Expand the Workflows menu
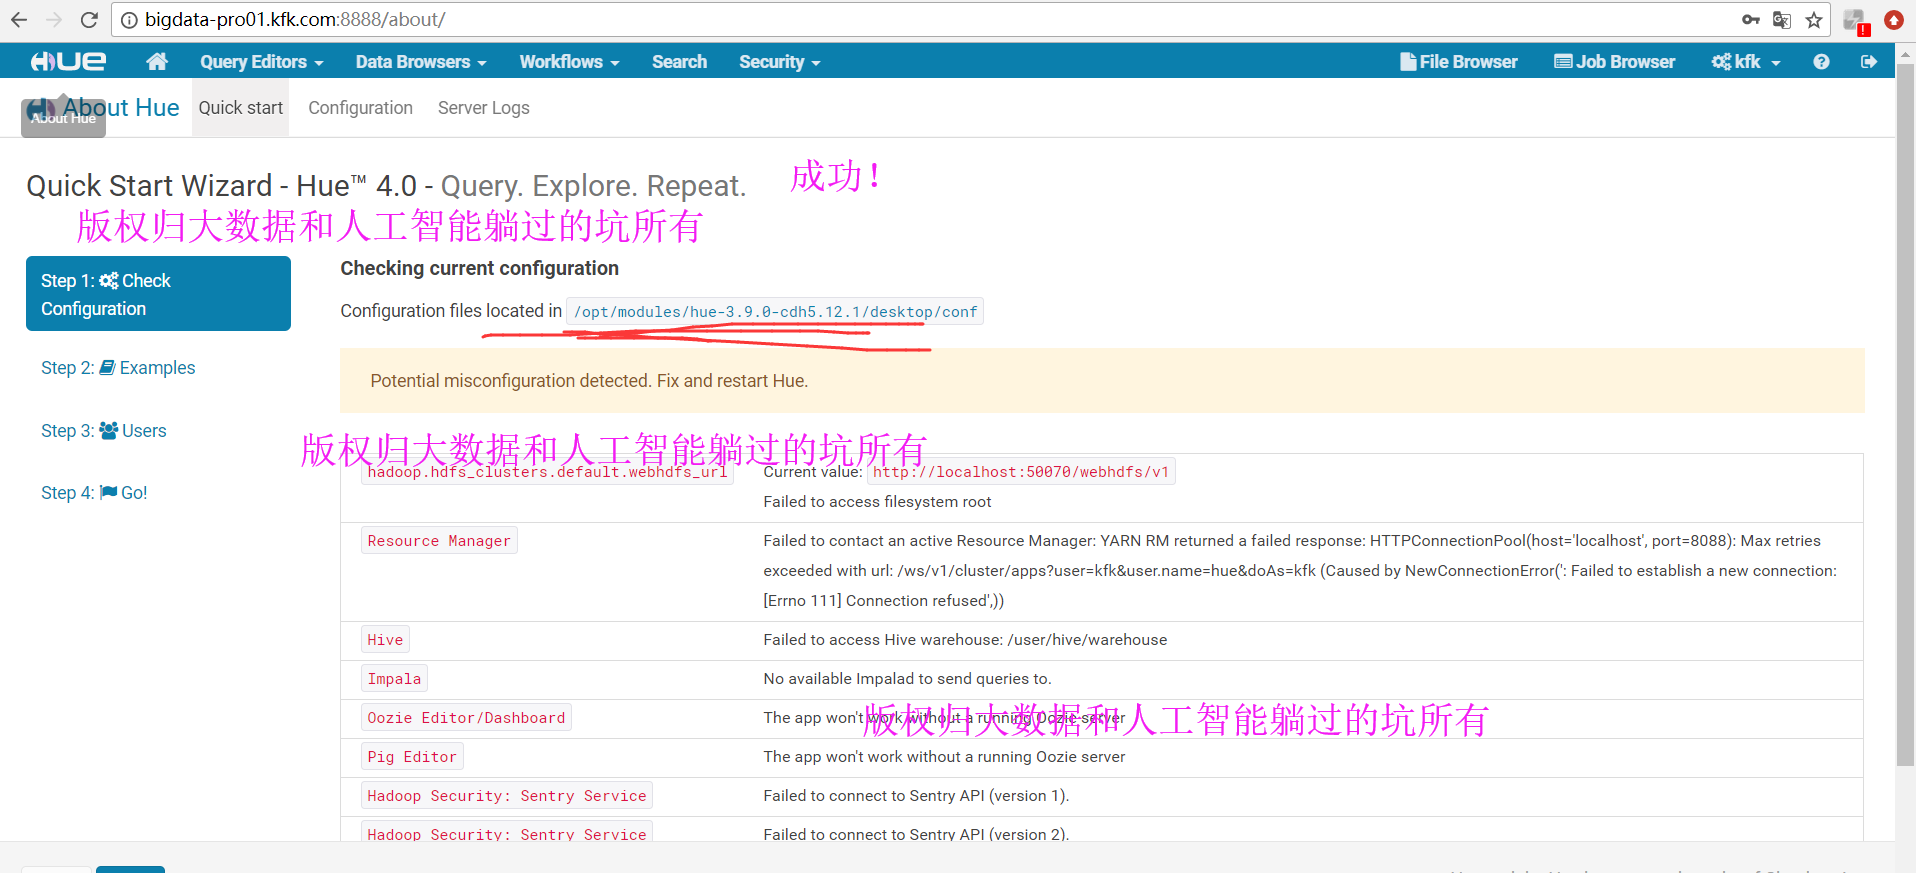The image size is (1916, 873). coord(569,61)
